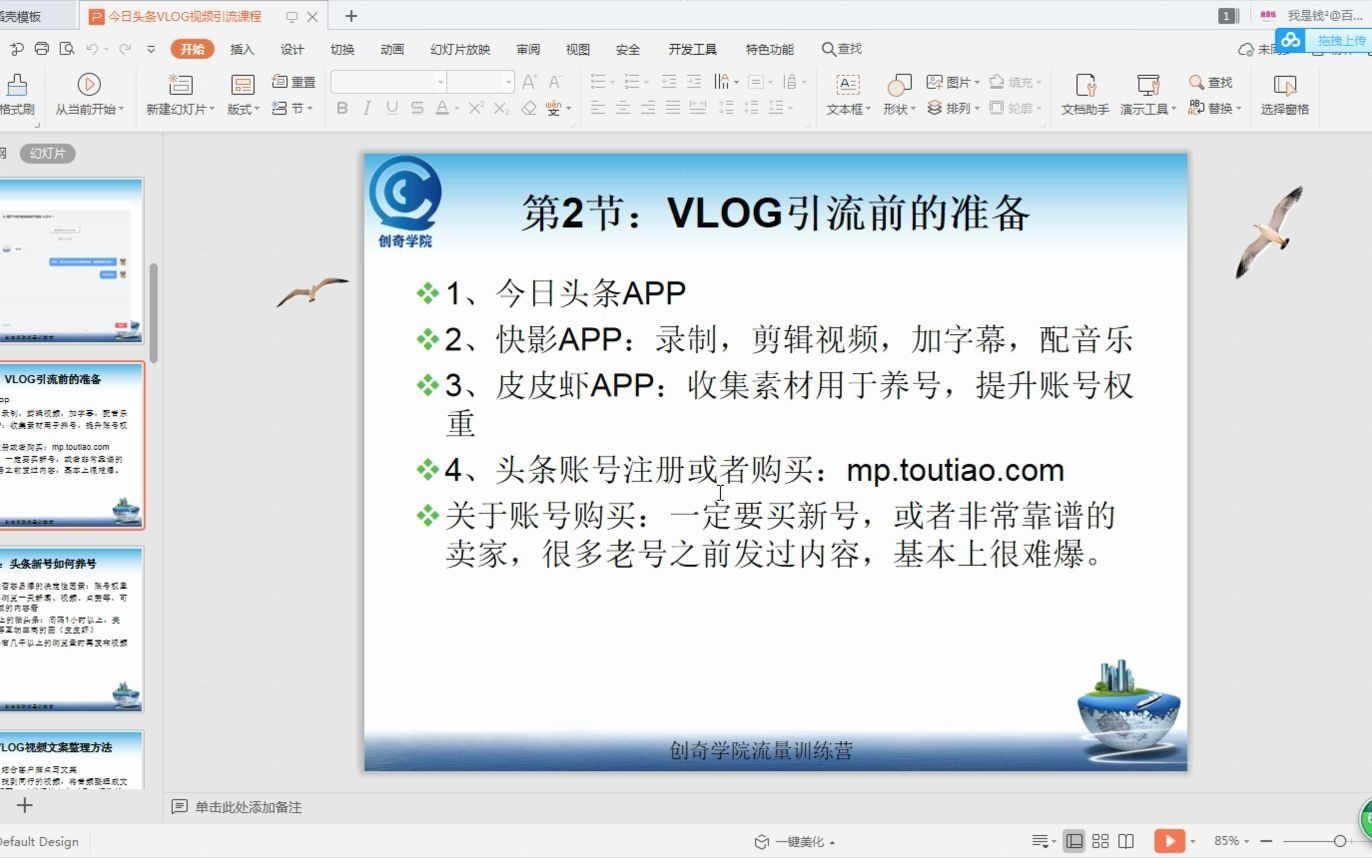The image size is (1372, 858).
Task: Click the subscript X₂ icon
Action: pyautogui.click(x=501, y=108)
